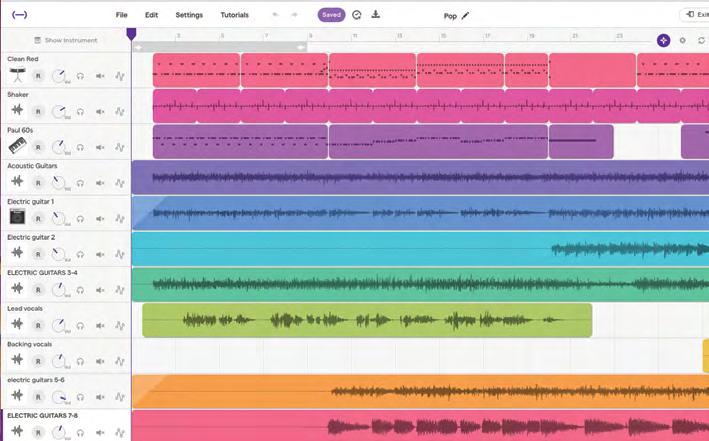Click bar 9 on timeline ruler
709x441 pixels.
[311, 35]
